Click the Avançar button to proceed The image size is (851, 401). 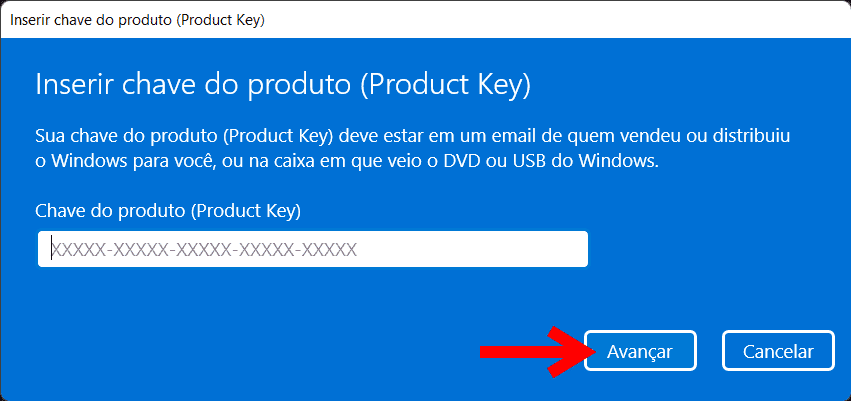click(x=640, y=351)
